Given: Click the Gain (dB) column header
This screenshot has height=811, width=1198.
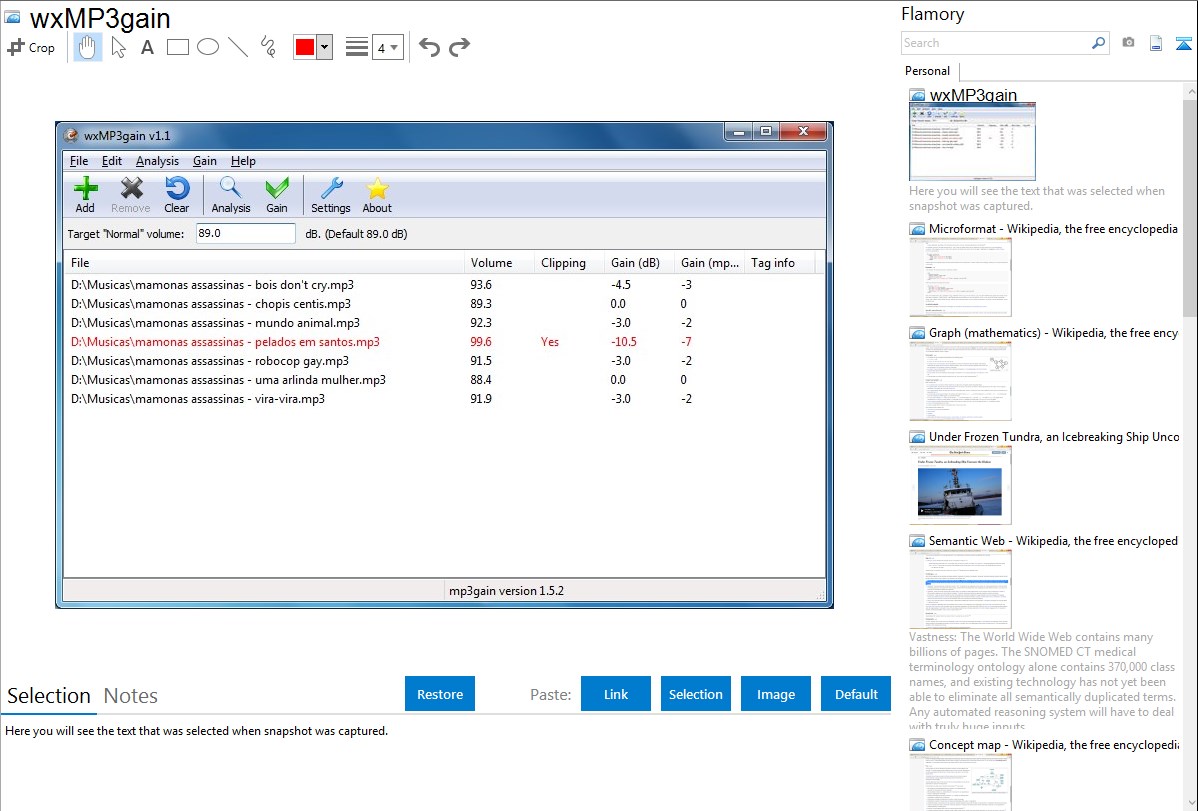Looking at the screenshot, I should coord(639,263).
